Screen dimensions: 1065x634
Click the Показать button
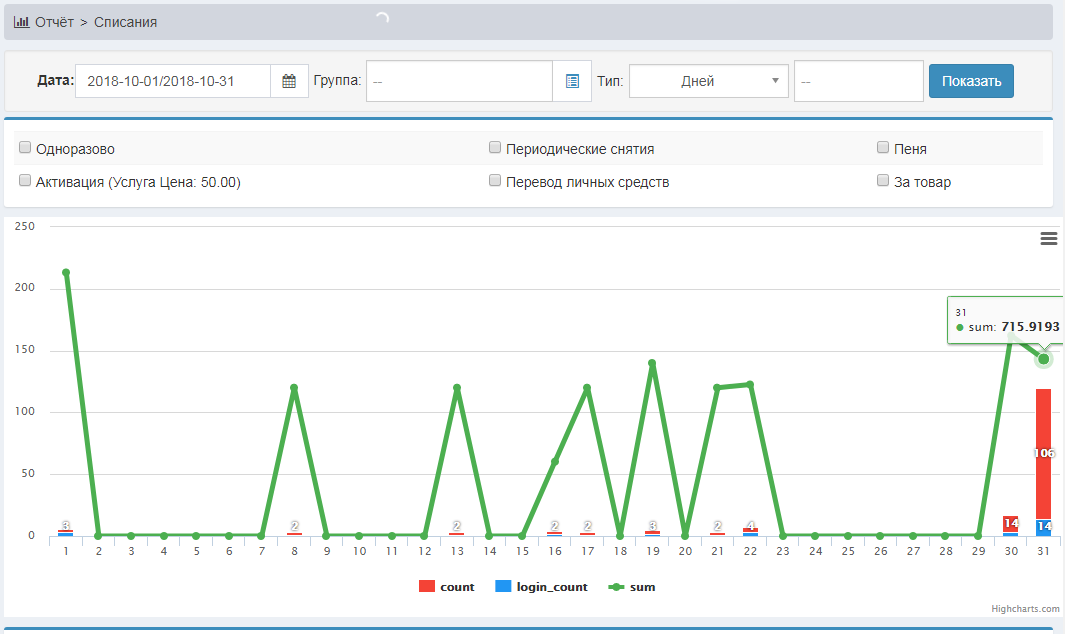click(x=971, y=82)
